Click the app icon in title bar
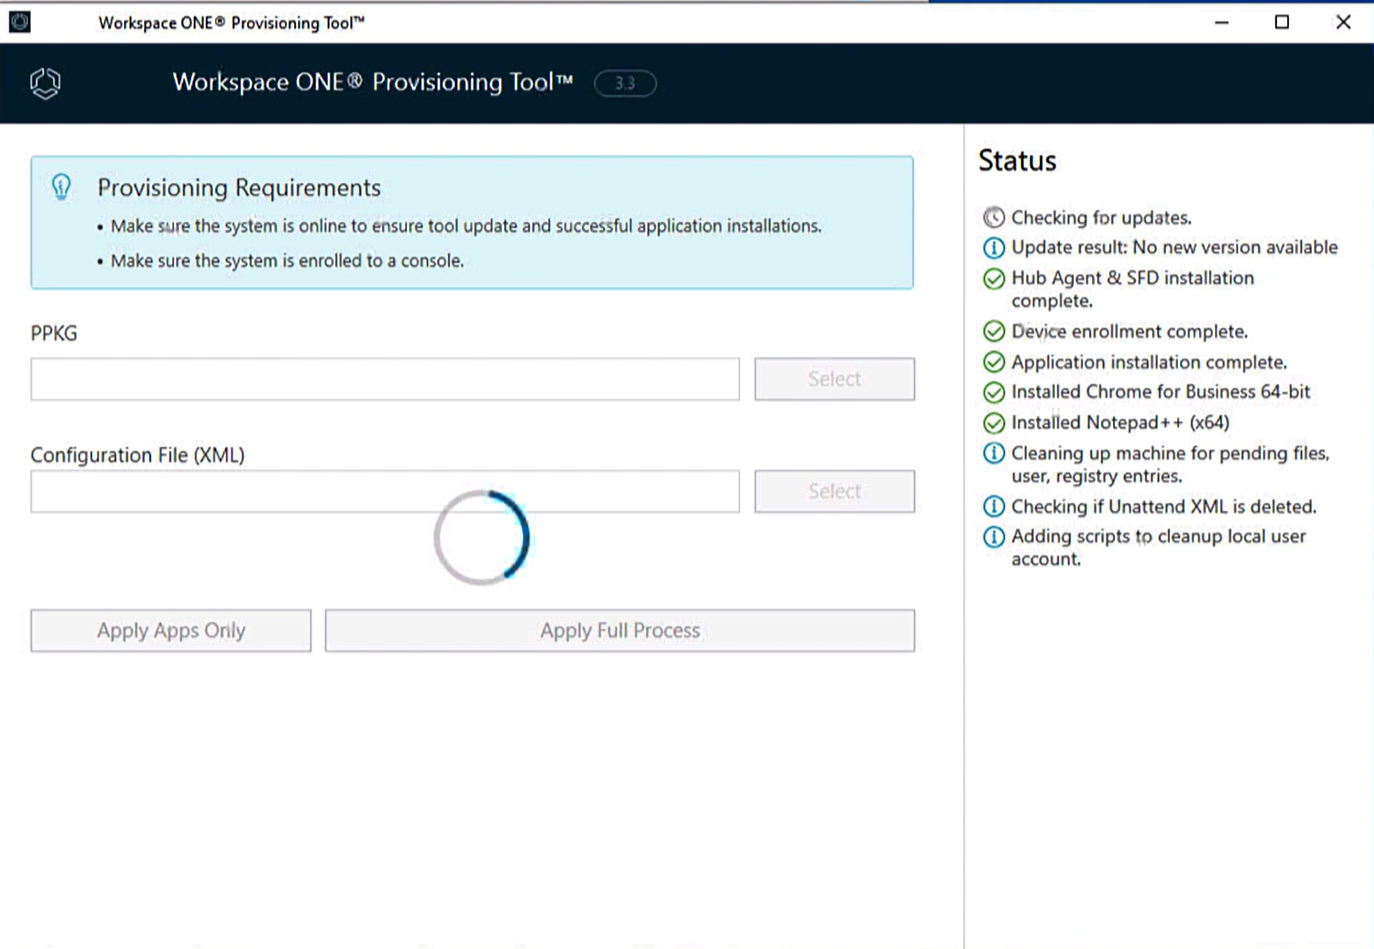The width and height of the screenshot is (1374, 949). pos(20,22)
